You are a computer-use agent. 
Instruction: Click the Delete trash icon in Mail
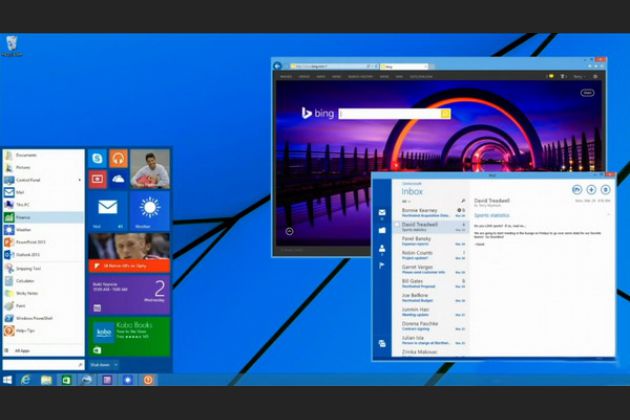click(605, 189)
